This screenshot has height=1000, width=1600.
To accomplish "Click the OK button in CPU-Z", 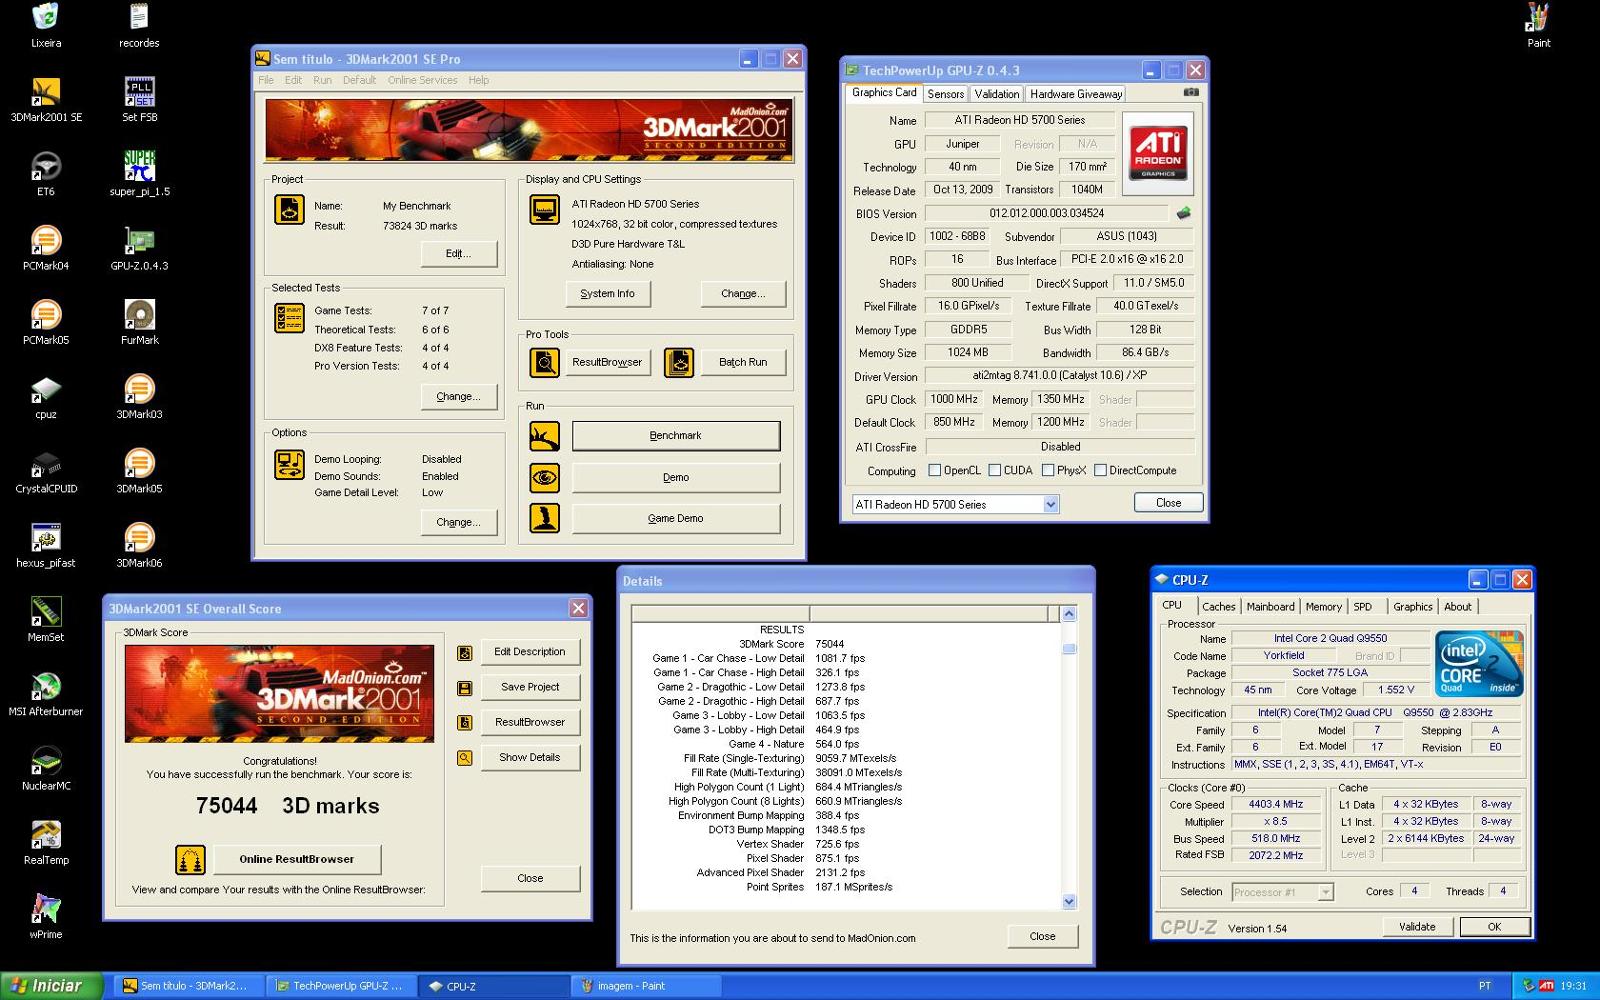I will 1494,927.
